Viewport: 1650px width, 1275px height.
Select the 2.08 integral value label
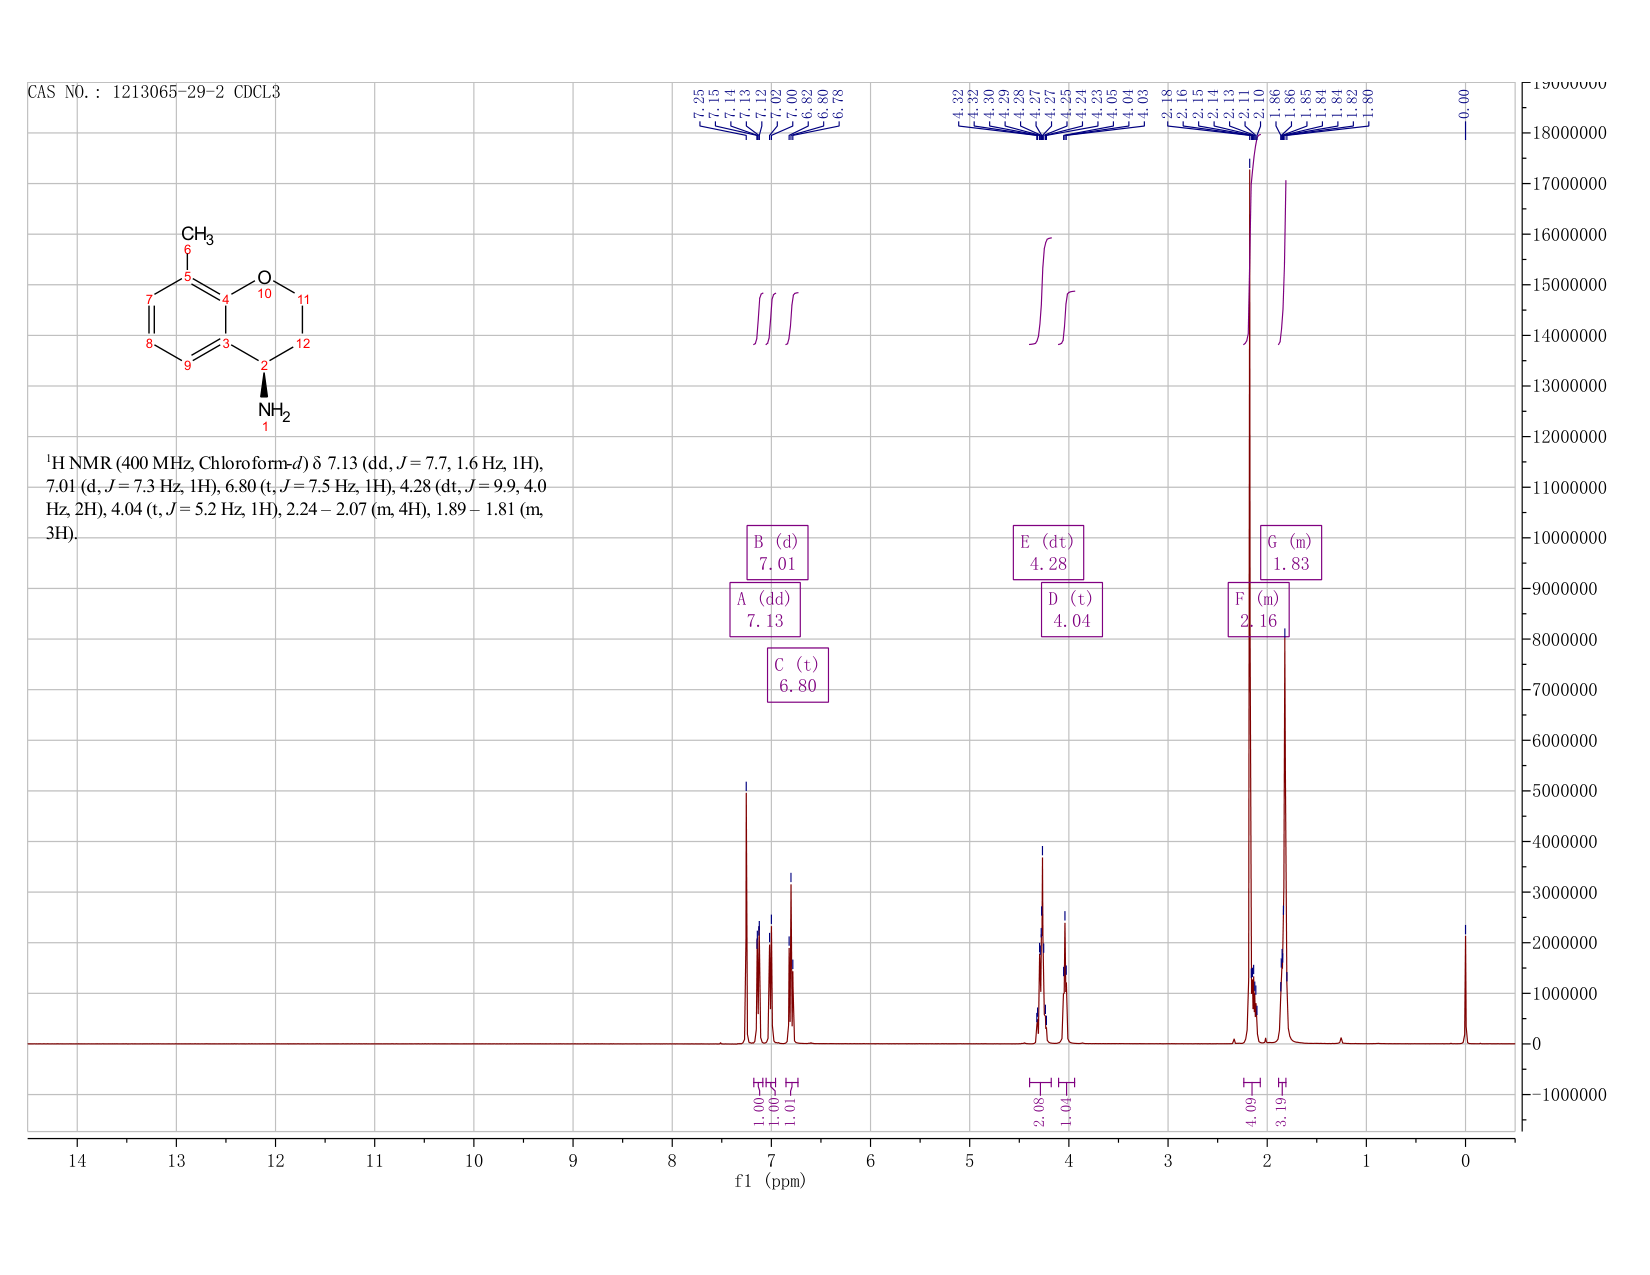(x=1038, y=1112)
